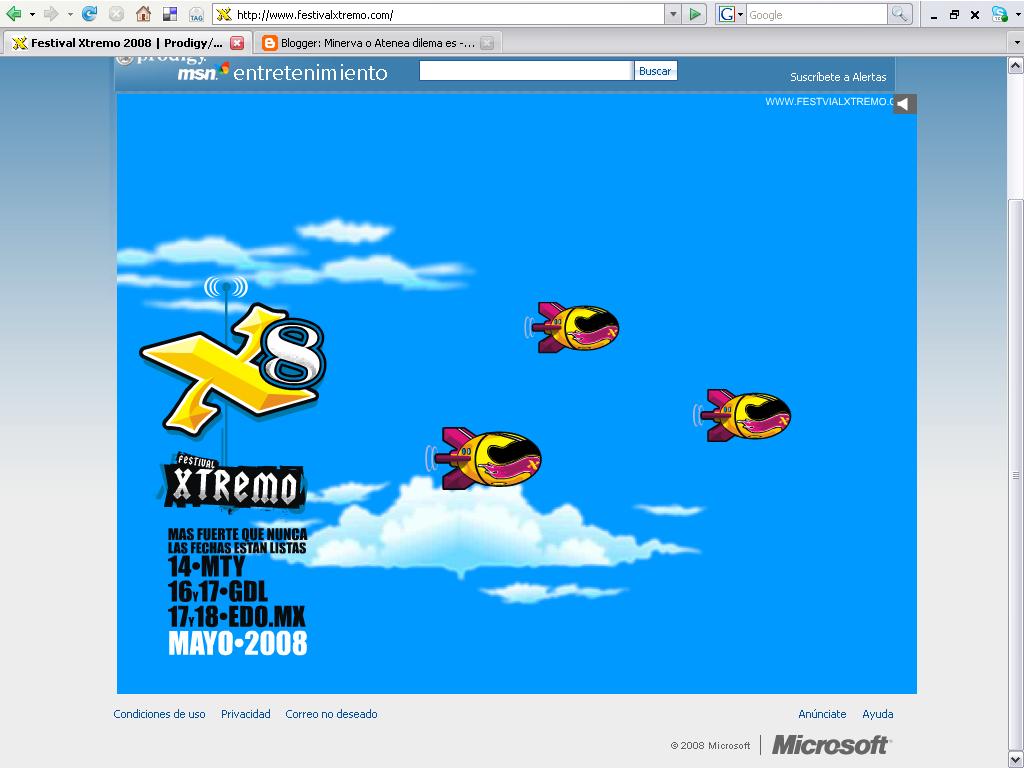Expand the address bar history dropdown

tap(673, 14)
